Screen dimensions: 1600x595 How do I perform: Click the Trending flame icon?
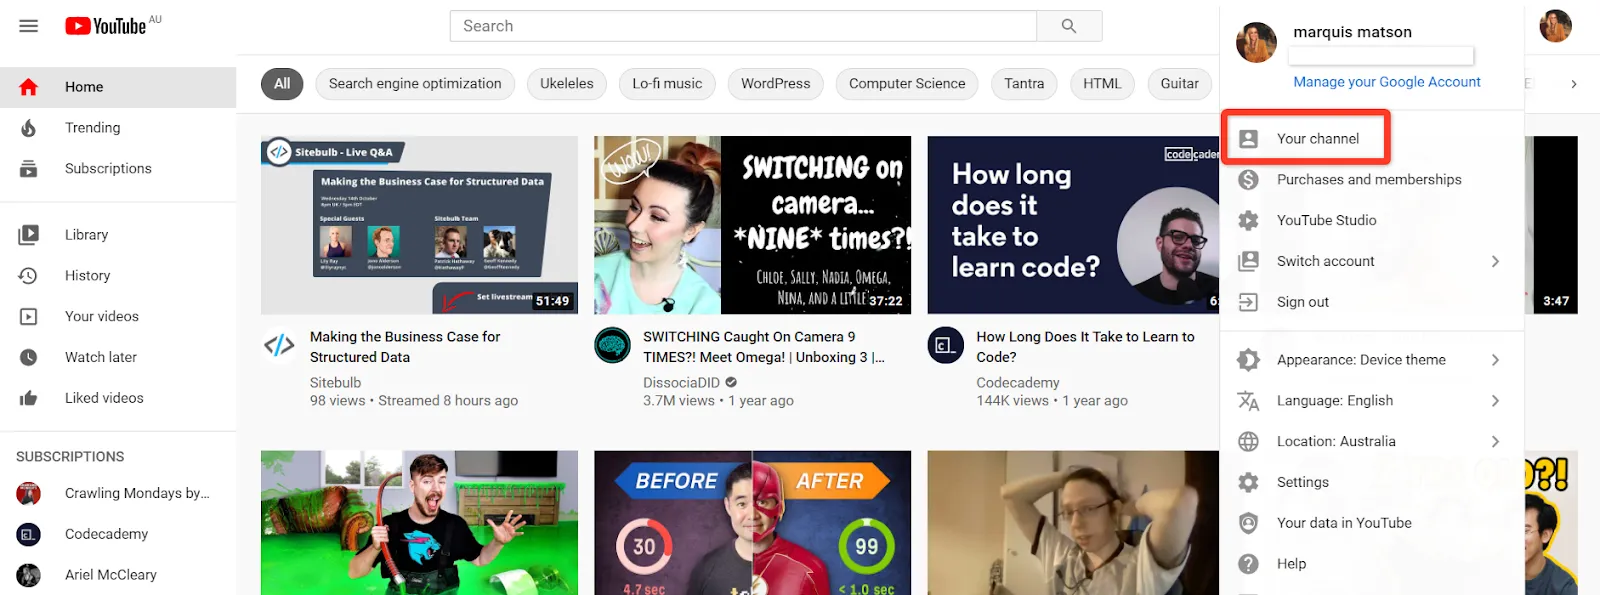pos(28,128)
